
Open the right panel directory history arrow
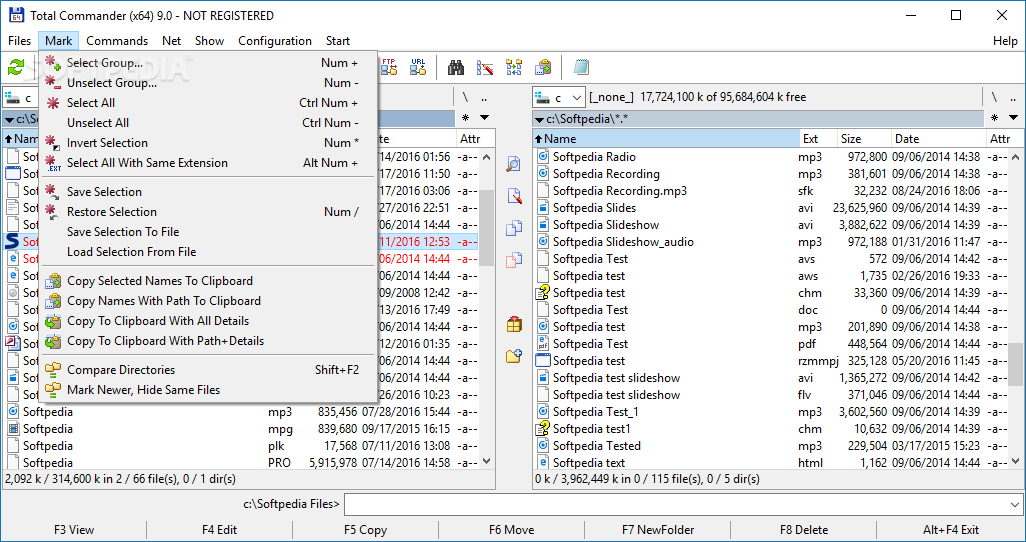[1014, 118]
